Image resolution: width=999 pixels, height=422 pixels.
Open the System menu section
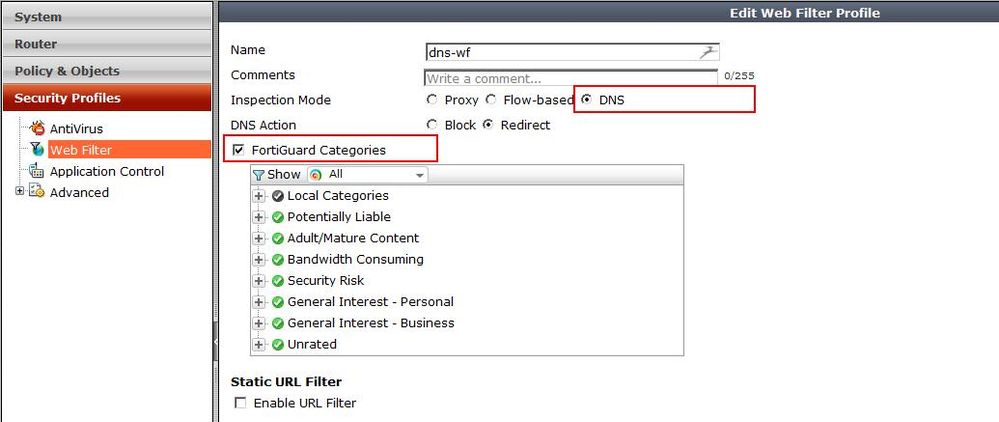pos(106,17)
